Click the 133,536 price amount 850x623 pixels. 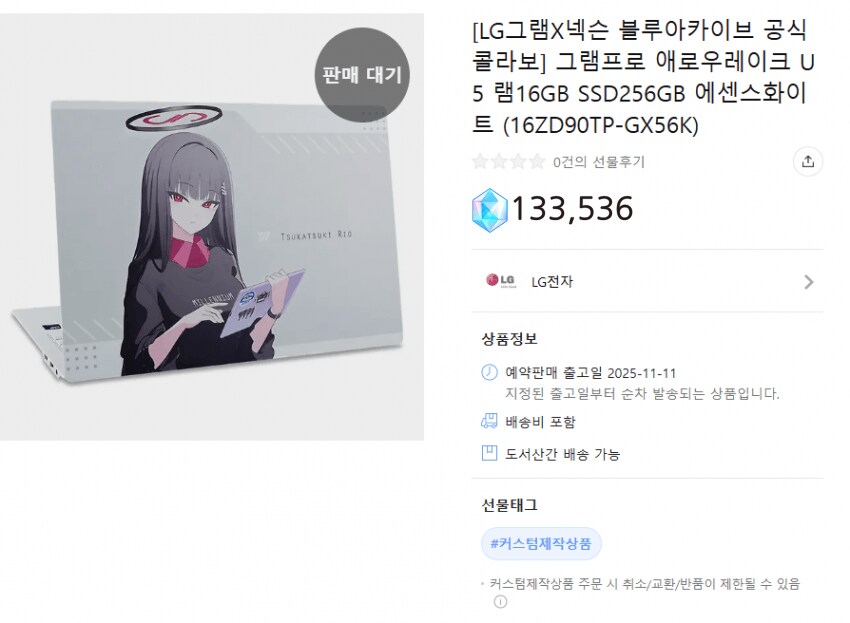point(572,209)
